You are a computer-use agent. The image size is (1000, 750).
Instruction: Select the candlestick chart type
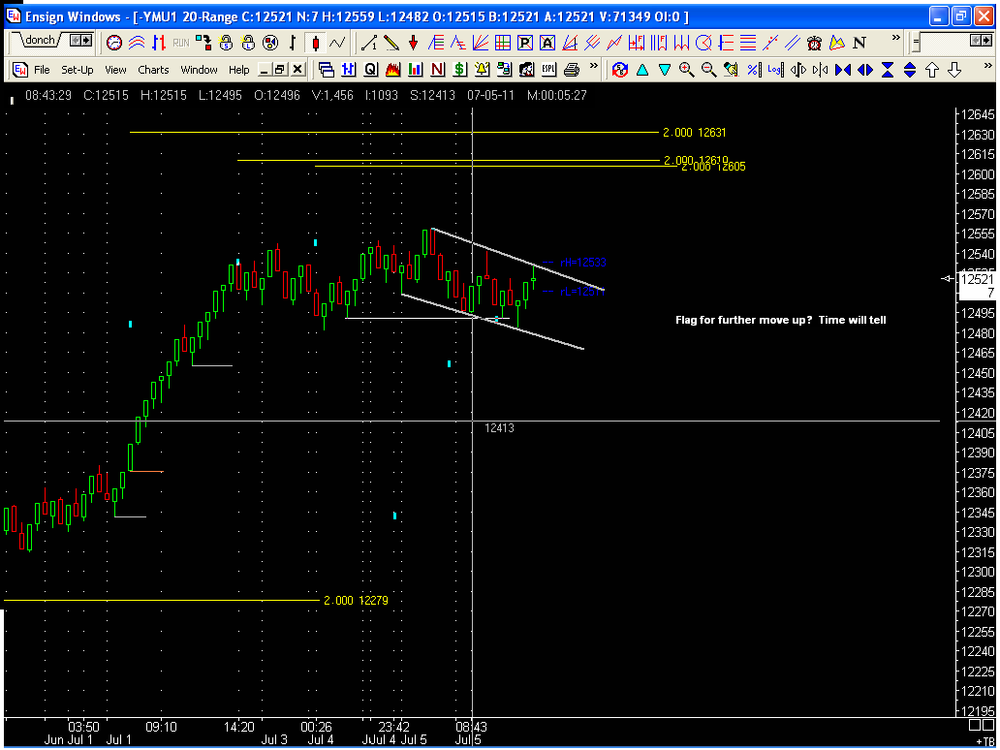[315, 43]
